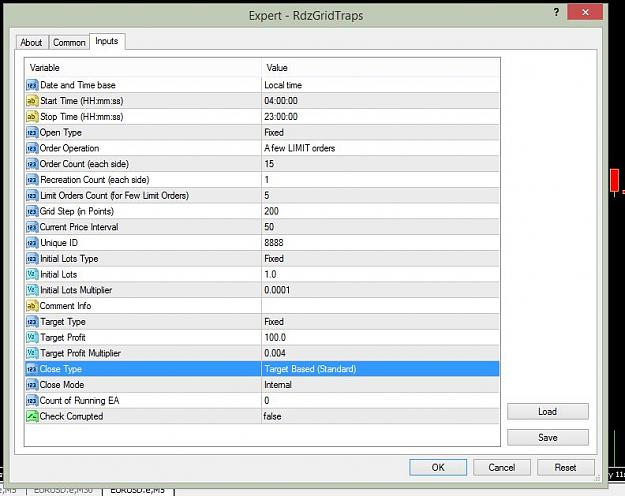Switch to the About tab
This screenshot has height=496, width=625.
coord(31,42)
